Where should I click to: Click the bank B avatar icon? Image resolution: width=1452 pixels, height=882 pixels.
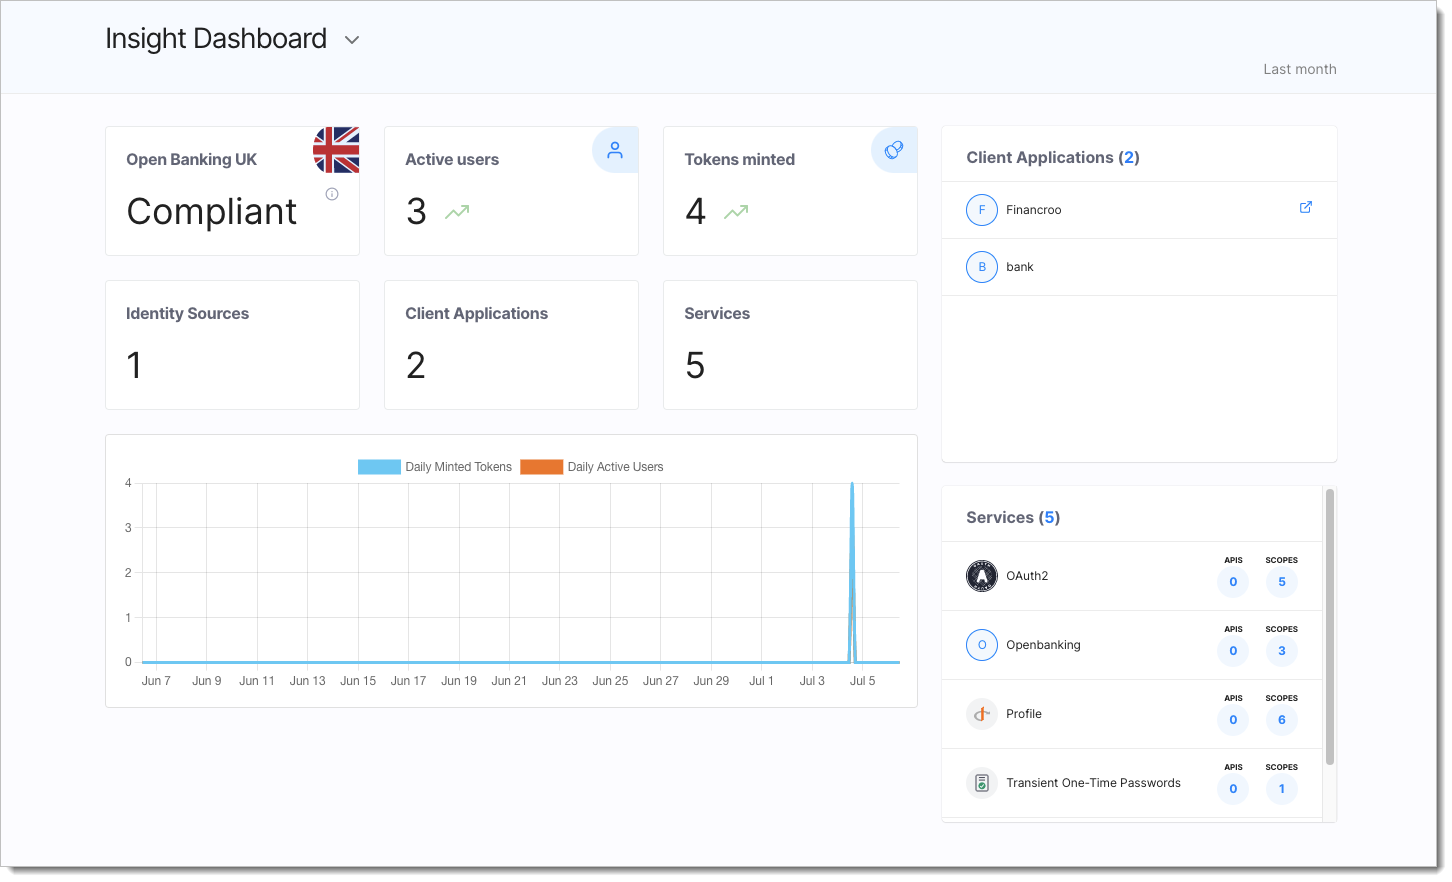[982, 267]
